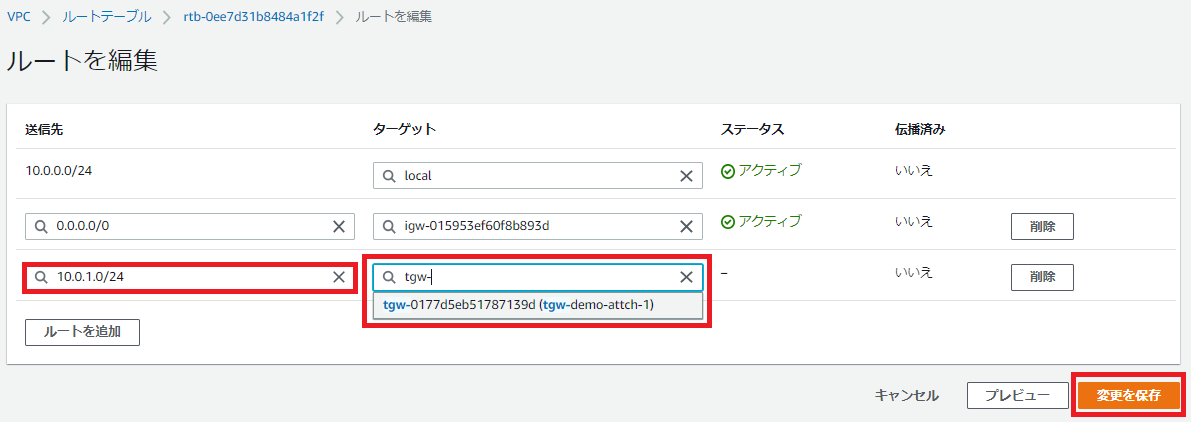Delete the 10.0.1.0/24 route with 削除
Image resolution: width=1191 pixels, height=422 pixels.
pyautogui.click(x=1042, y=277)
